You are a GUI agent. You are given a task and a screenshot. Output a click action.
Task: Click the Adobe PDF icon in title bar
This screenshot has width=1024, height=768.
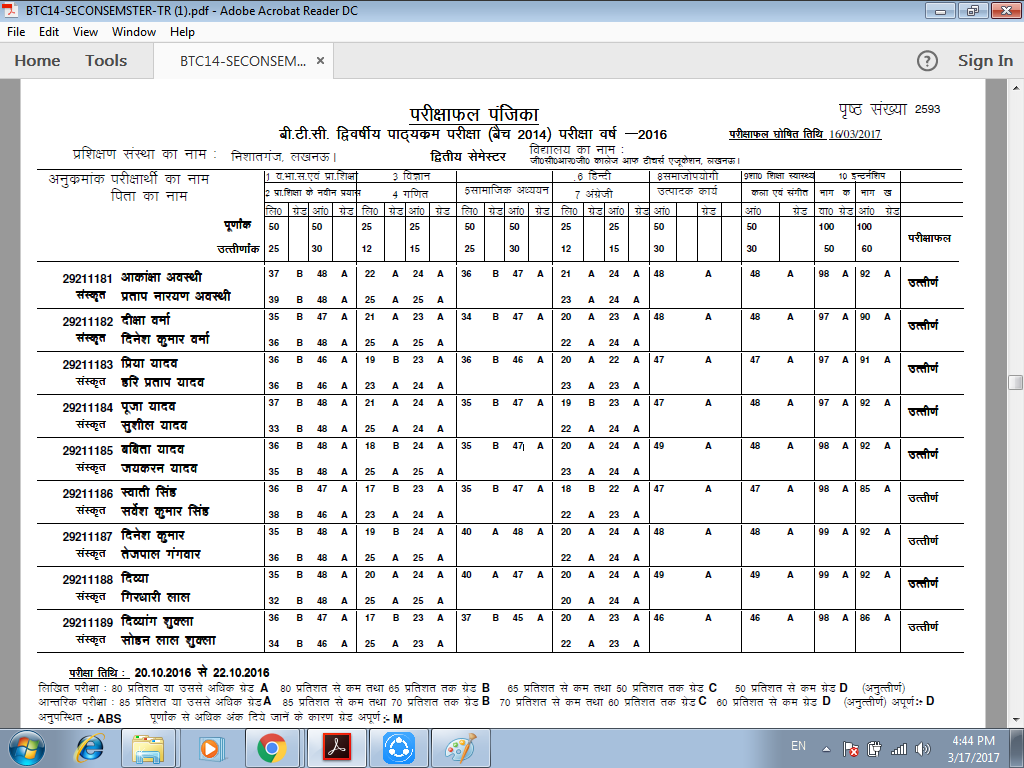(x=11, y=10)
